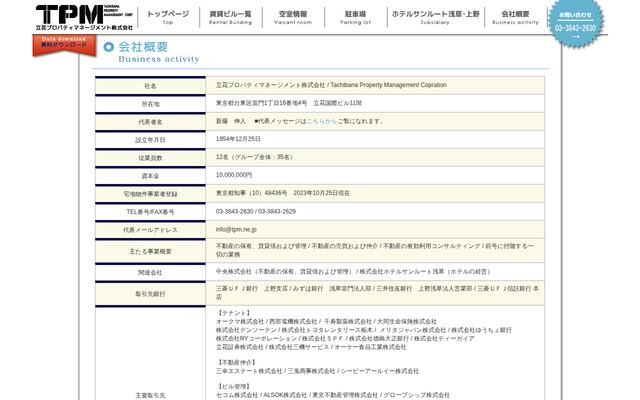Click the 会社概要 page heading text
The height and width of the screenshot is (400, 640).
(143, 47)
